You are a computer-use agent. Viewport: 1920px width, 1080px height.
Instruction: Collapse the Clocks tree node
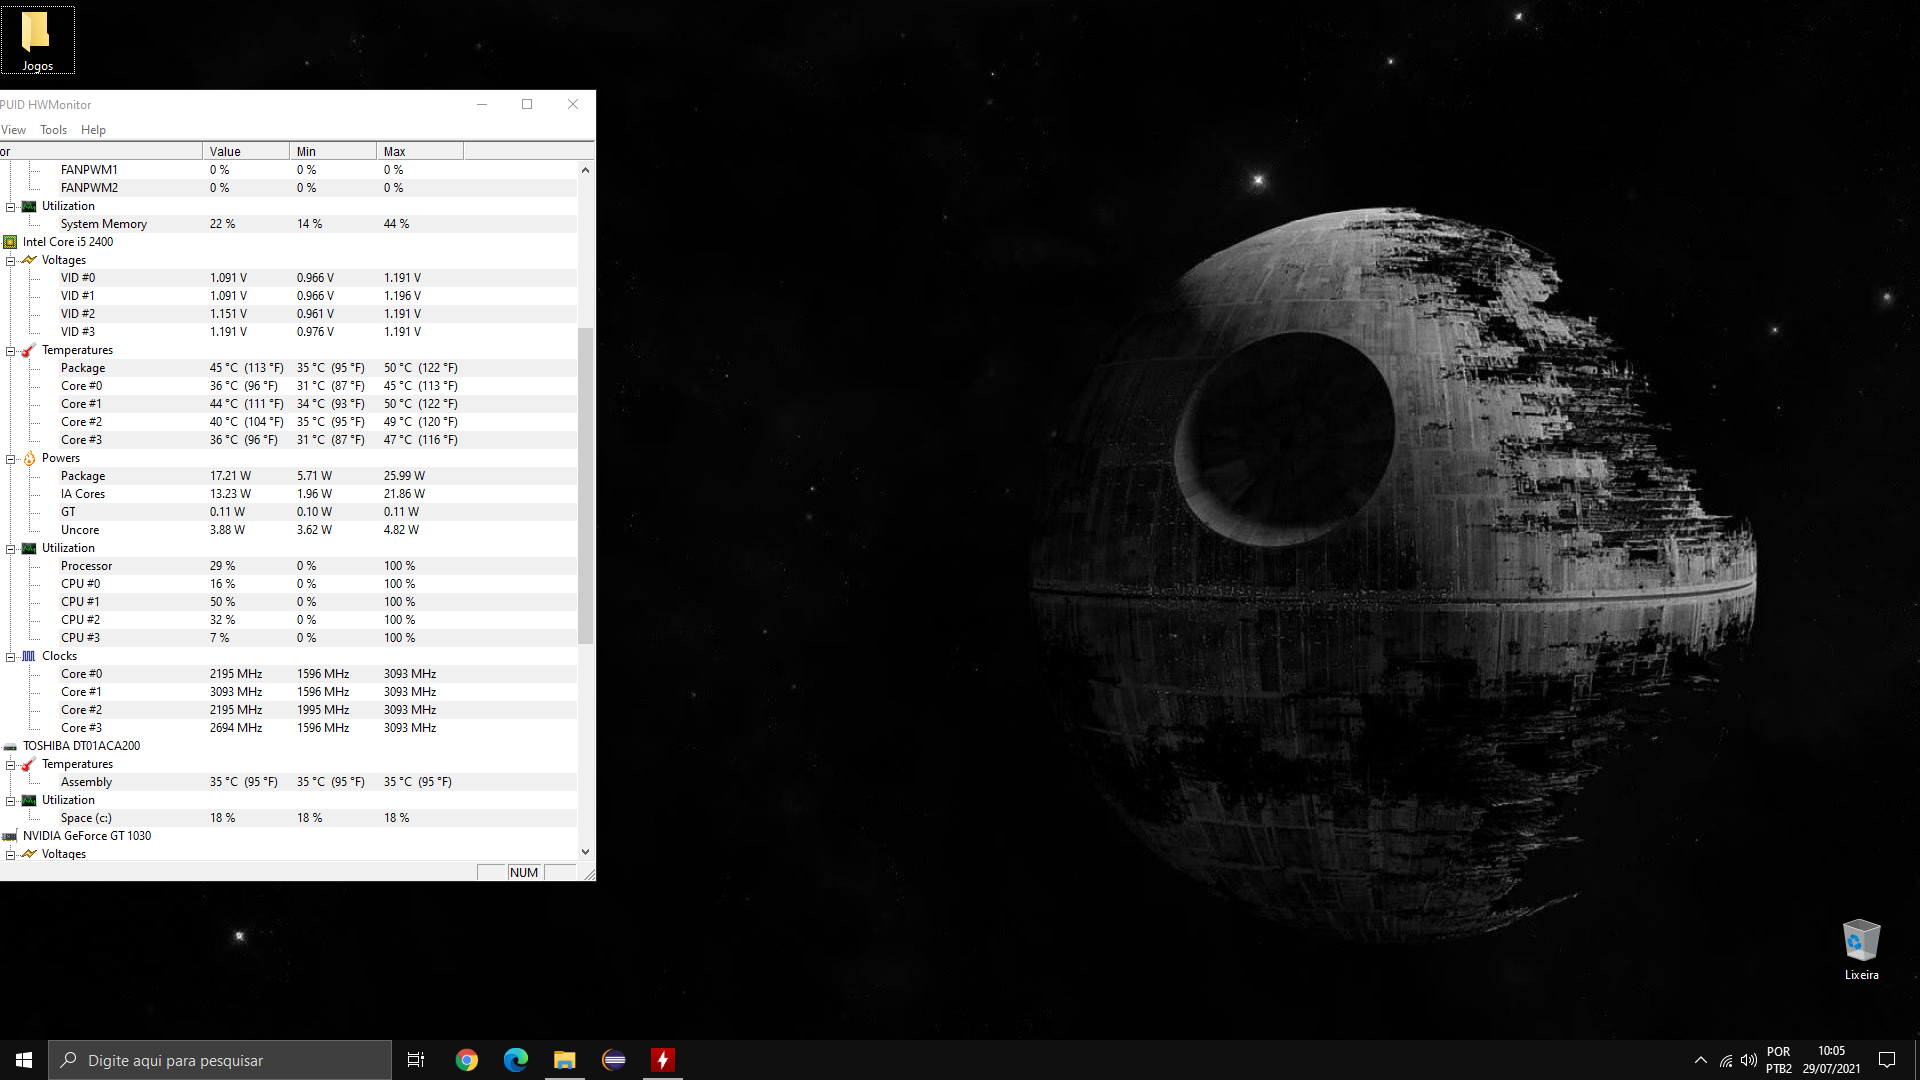(x=11, y=657)
